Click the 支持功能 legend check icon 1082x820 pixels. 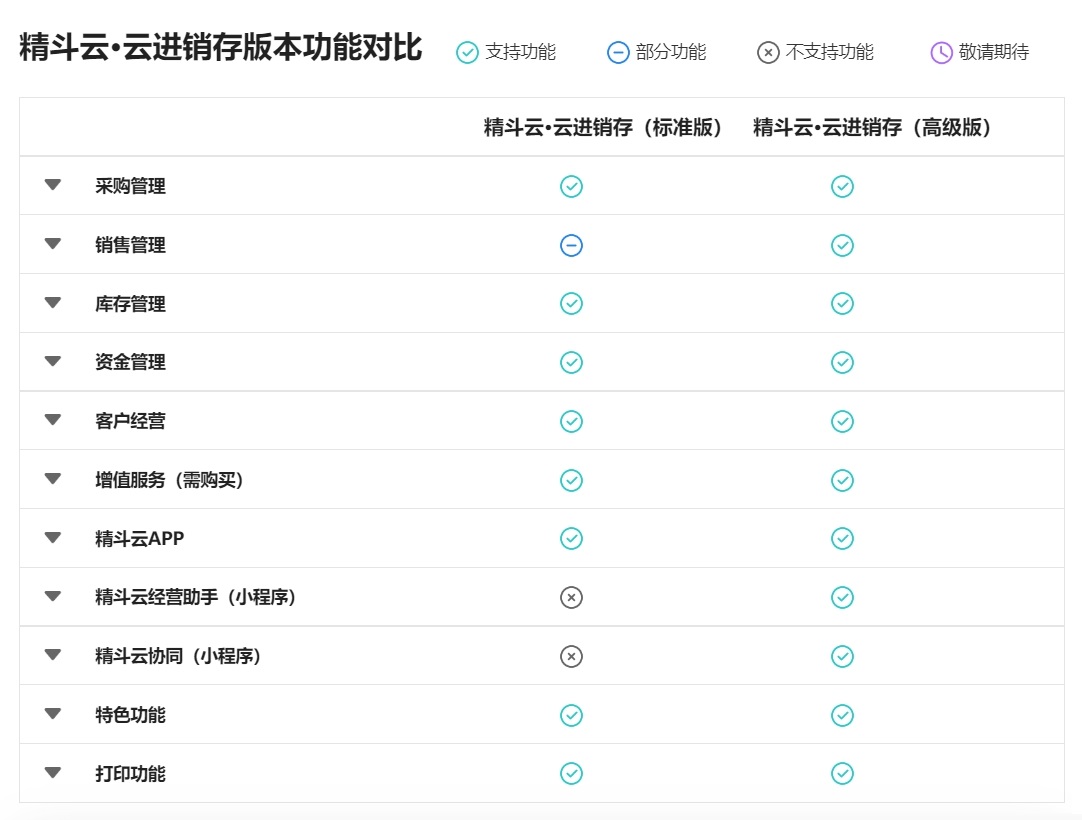tap(467, 52)
